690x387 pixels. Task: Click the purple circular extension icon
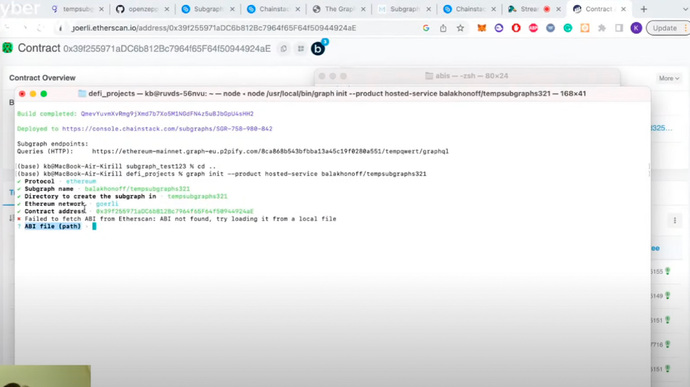[499, 28]
